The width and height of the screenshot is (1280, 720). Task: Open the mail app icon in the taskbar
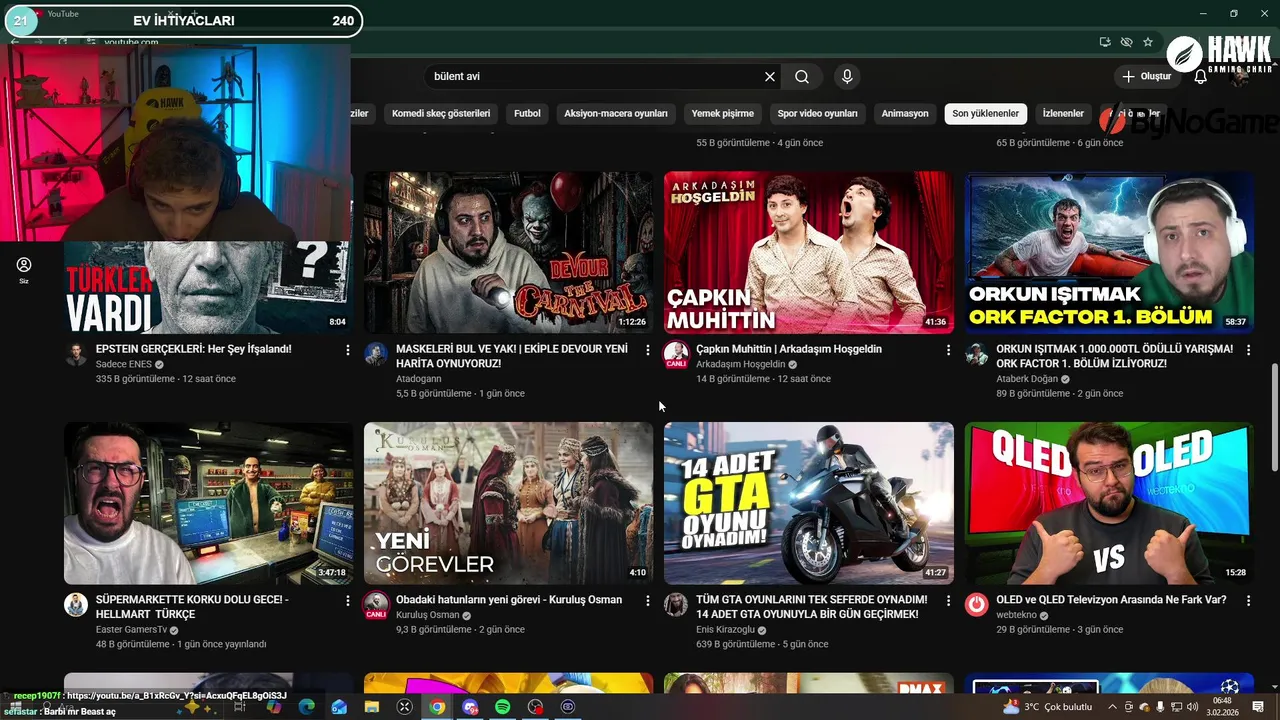[339, 707]
